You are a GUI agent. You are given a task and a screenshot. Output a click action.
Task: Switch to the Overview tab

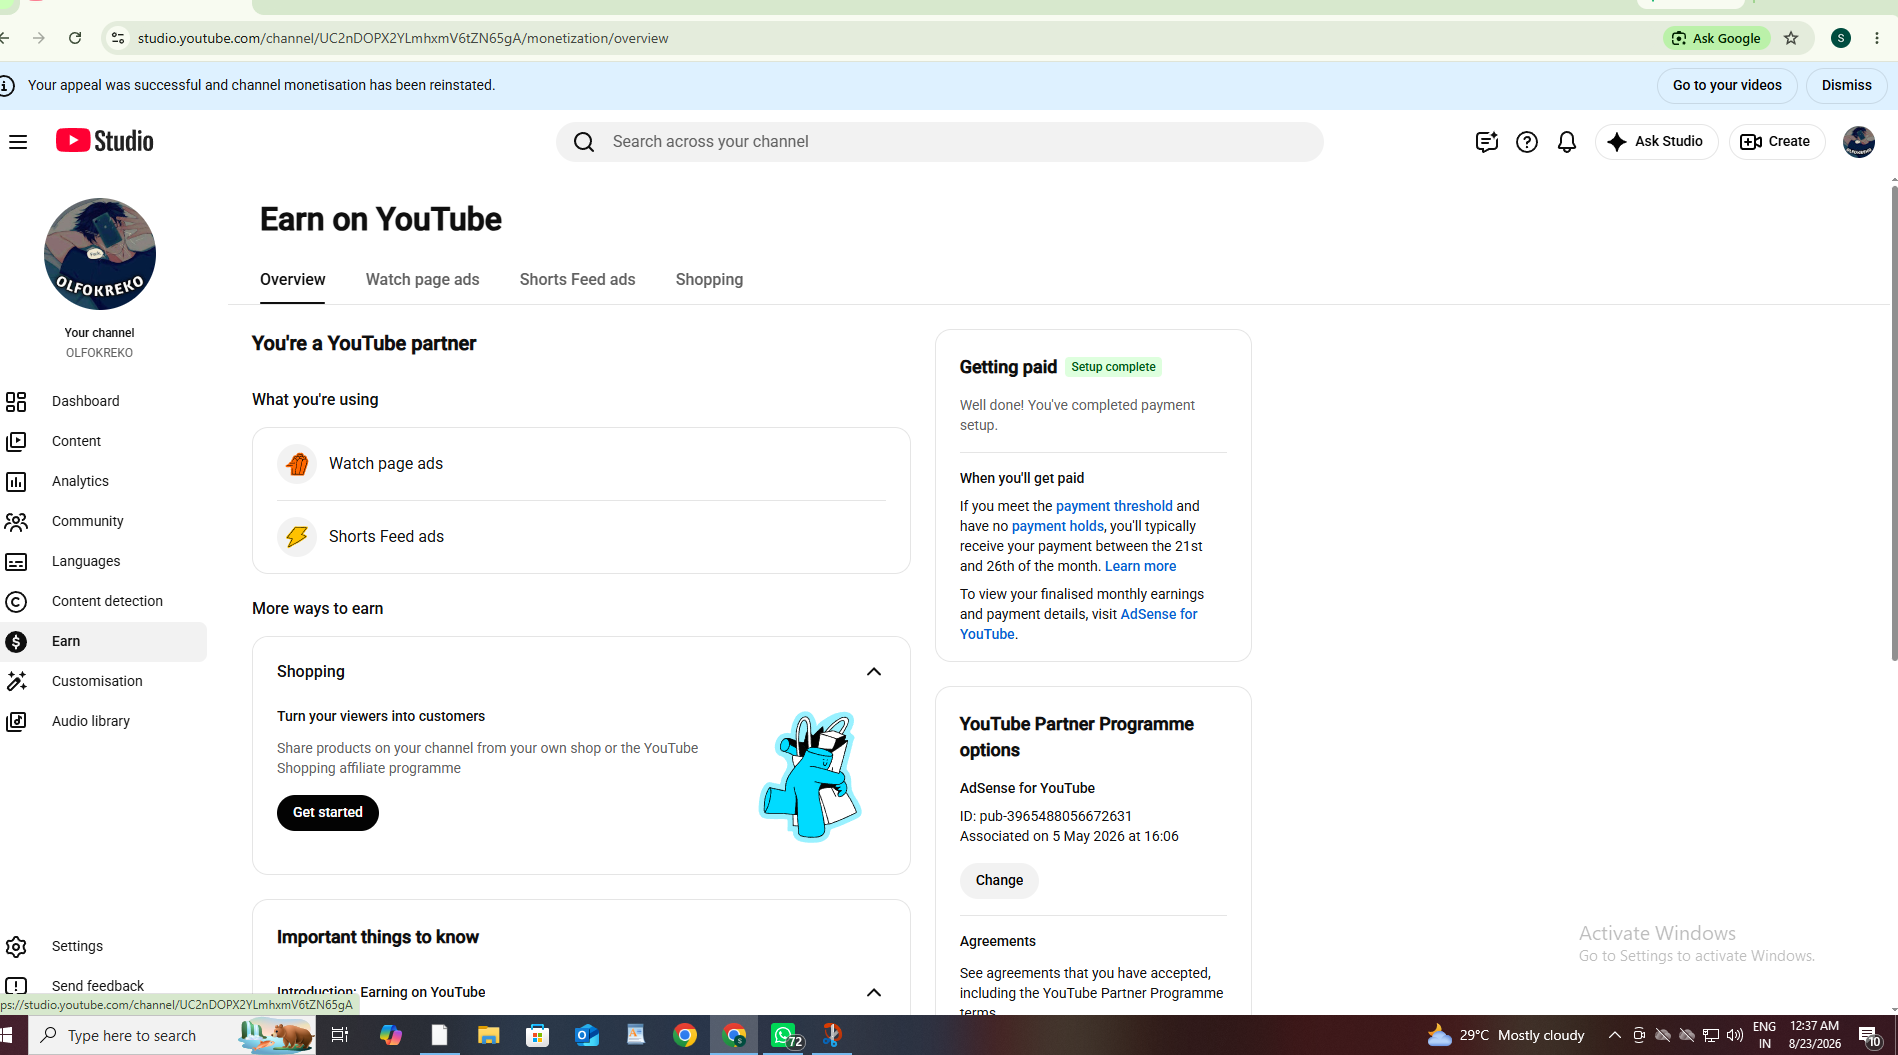[x=292, y=280]
